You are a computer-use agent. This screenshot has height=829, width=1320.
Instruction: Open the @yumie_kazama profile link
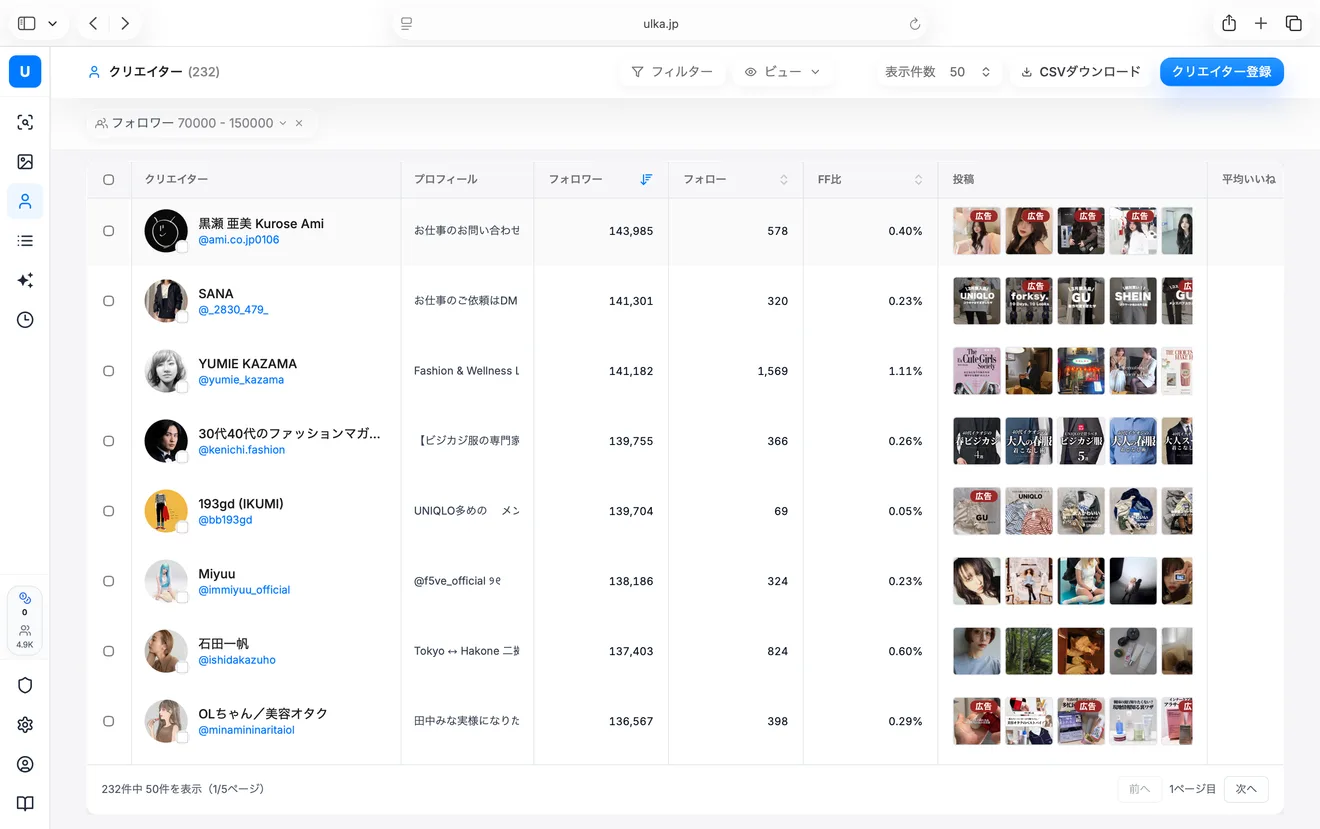click(241, 380)
